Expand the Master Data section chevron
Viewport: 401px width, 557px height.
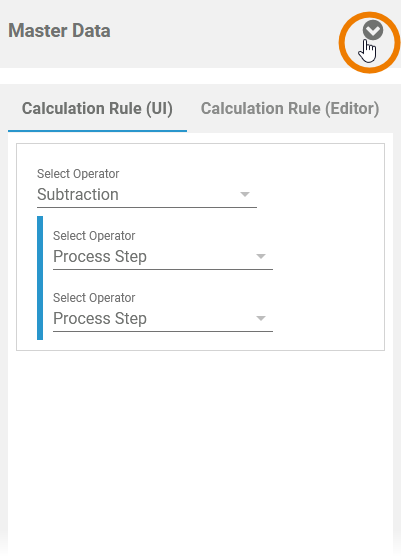(373, 30)
